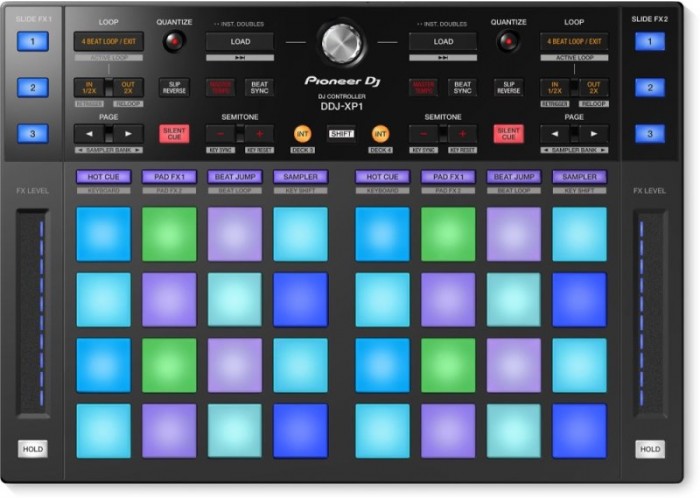Set loop IN 1/2X on right deck
700x500 pixels.
click(555, 88)
